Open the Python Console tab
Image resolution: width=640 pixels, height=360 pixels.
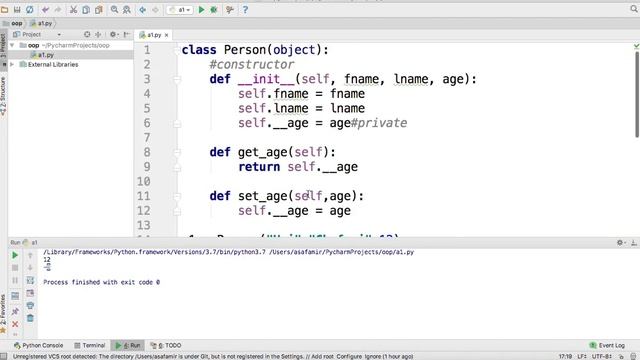coord(38,345)
